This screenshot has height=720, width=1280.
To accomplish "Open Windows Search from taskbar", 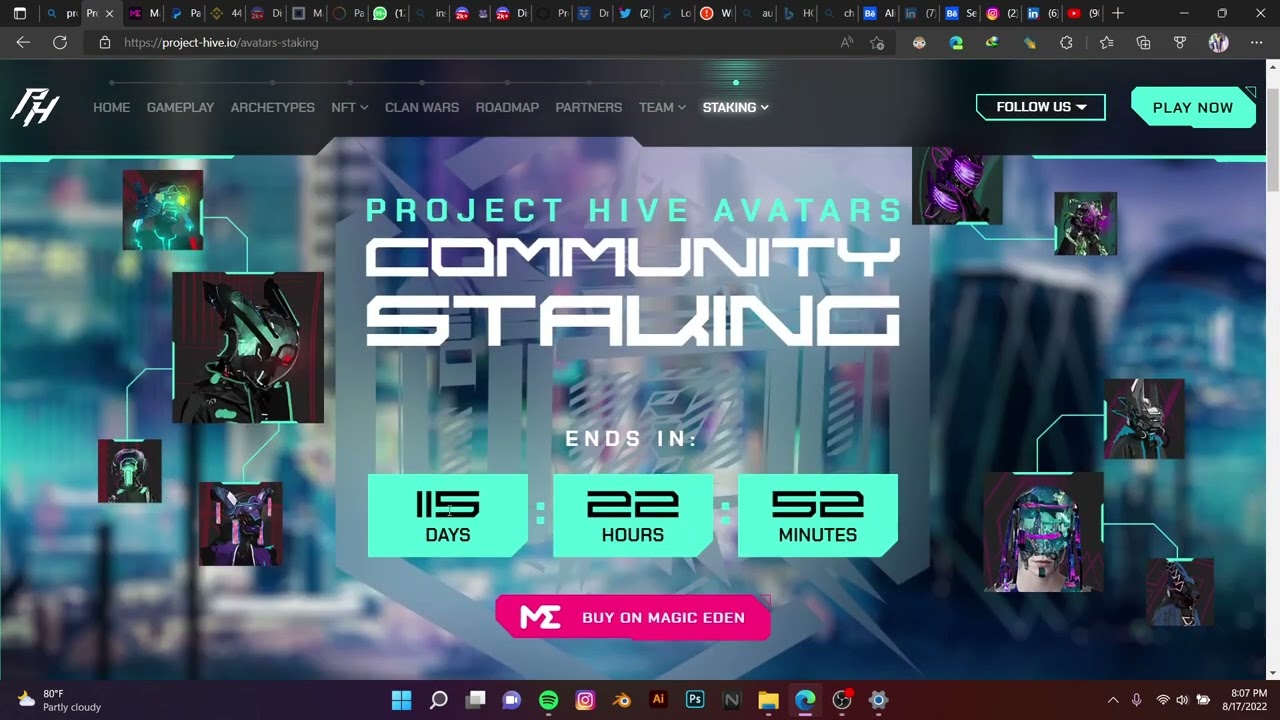I will coord(438,700).
